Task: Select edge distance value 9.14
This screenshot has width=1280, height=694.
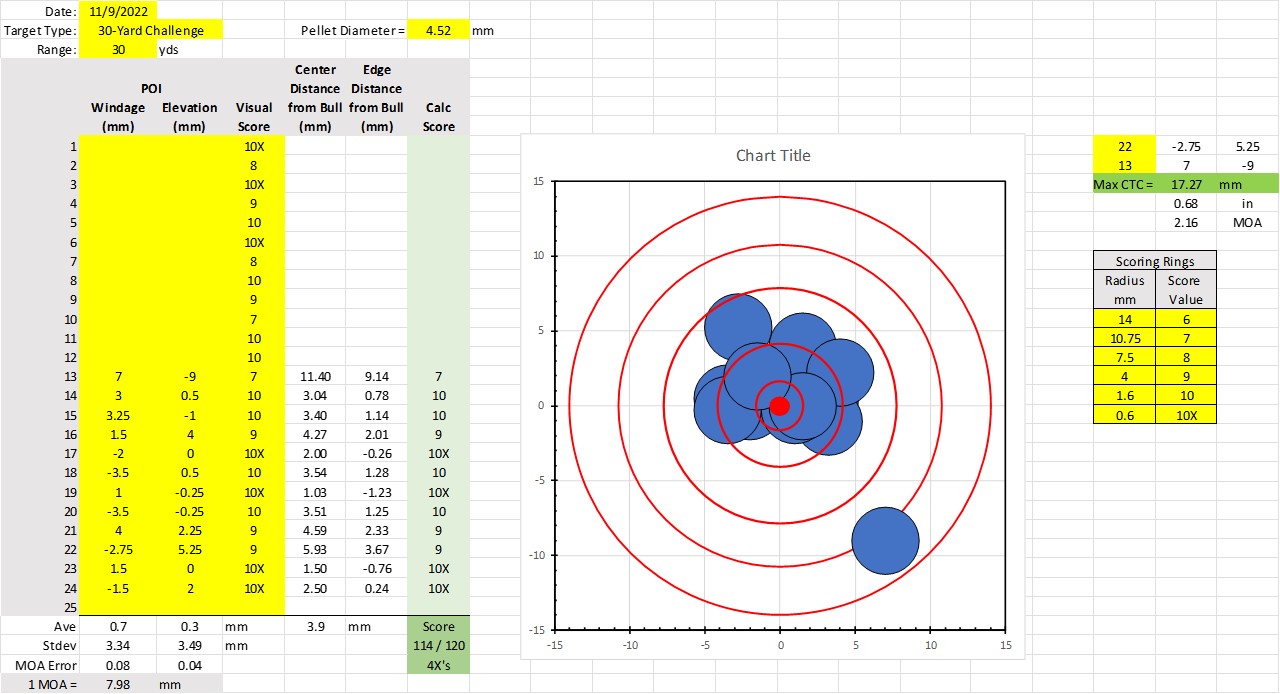Action: (377, 377)
